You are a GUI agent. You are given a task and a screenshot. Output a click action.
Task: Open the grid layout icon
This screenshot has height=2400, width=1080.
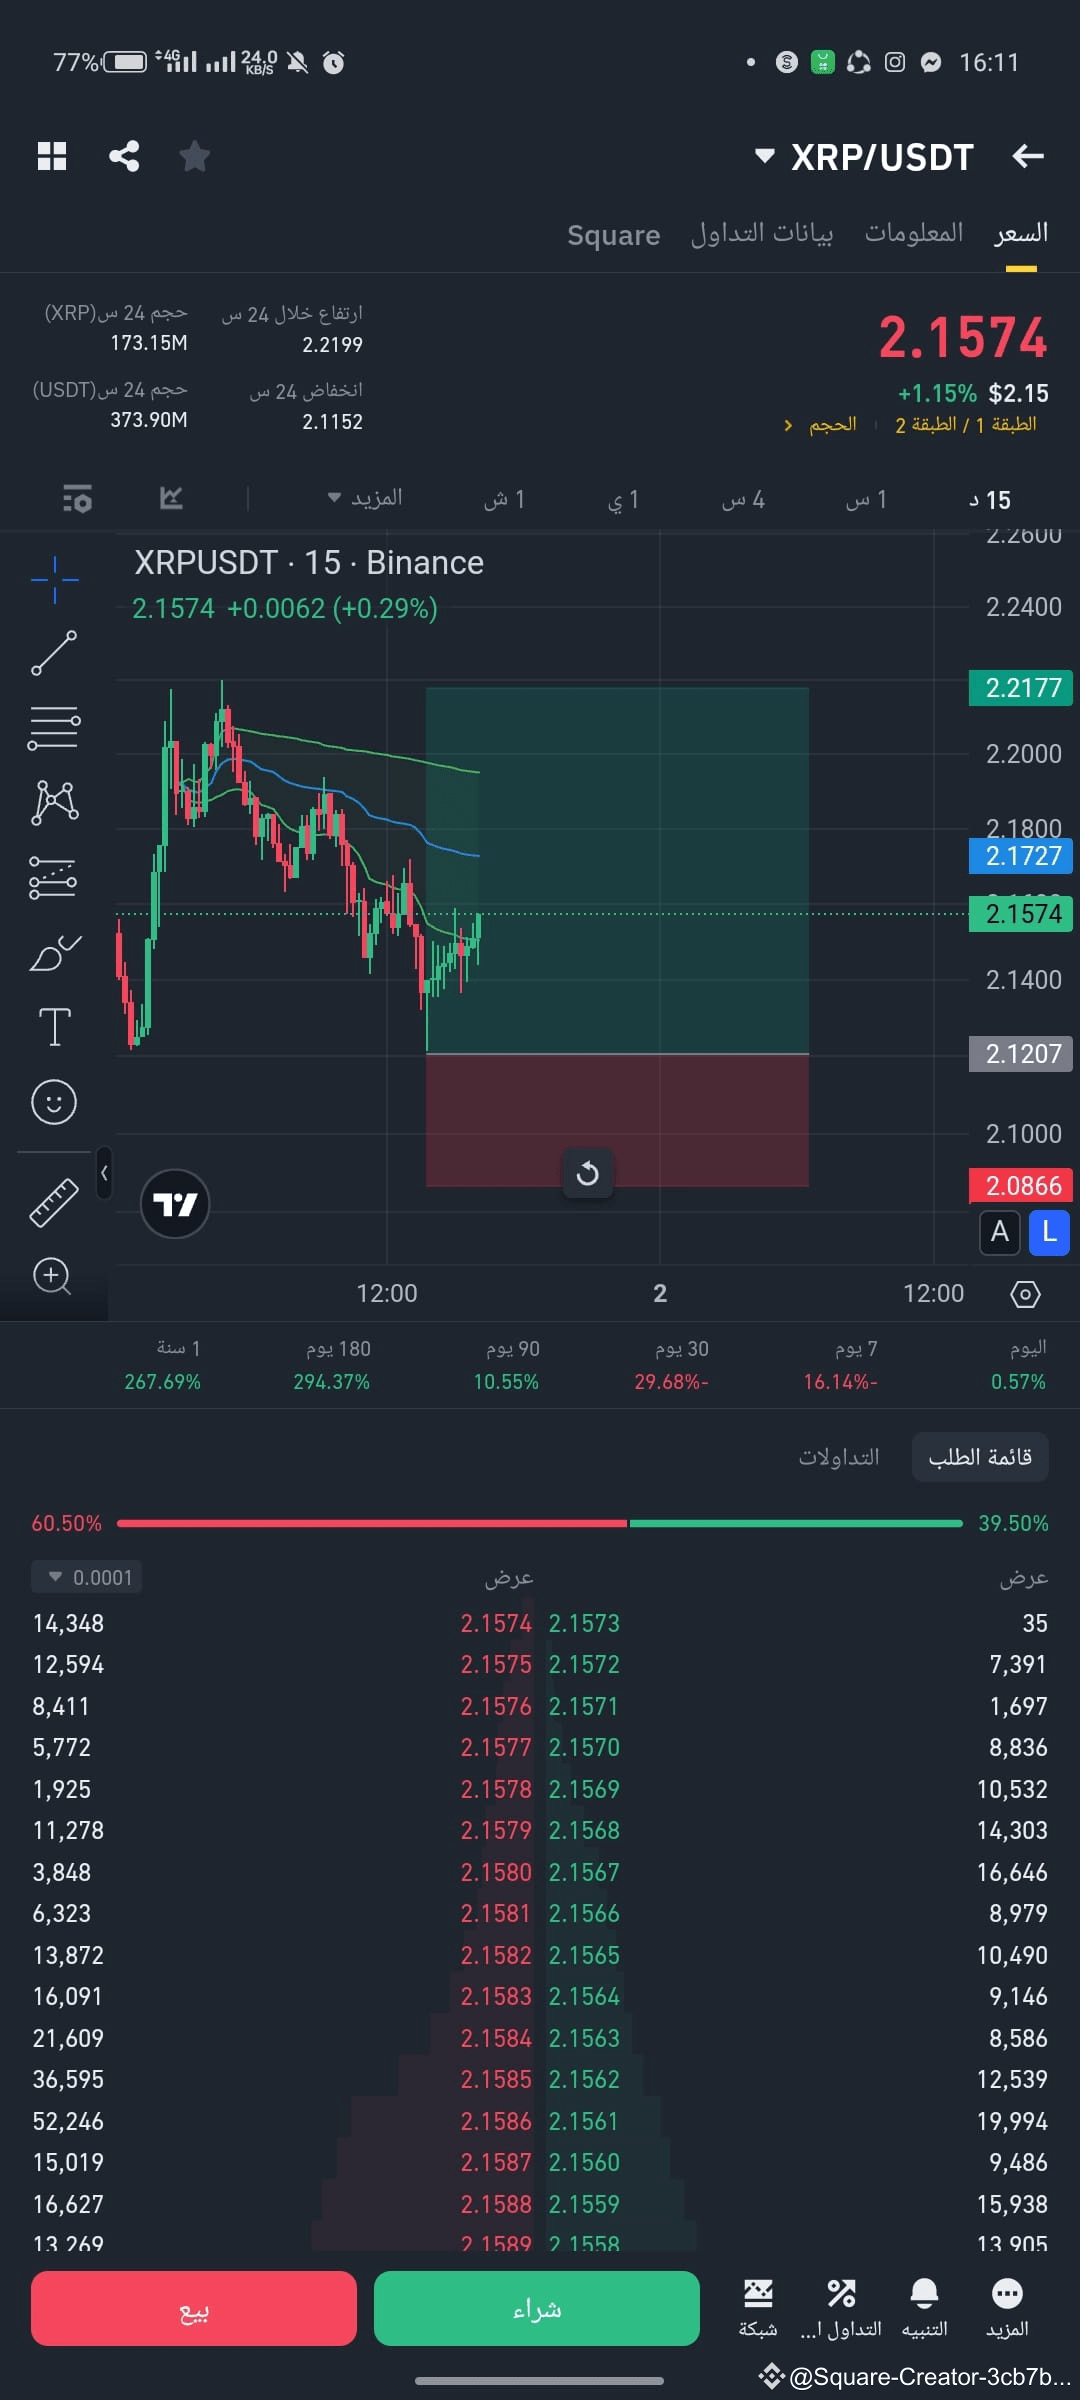(x=52, y=156)
